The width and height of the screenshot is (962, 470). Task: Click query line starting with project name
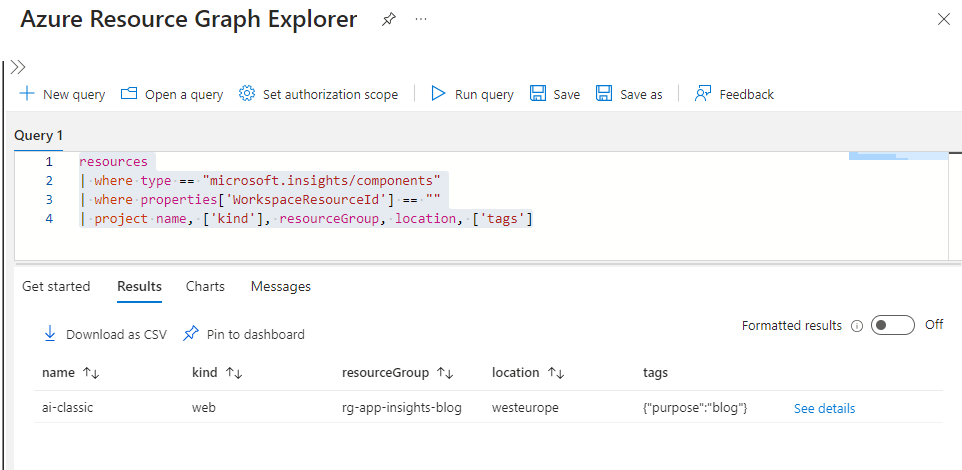306,218
